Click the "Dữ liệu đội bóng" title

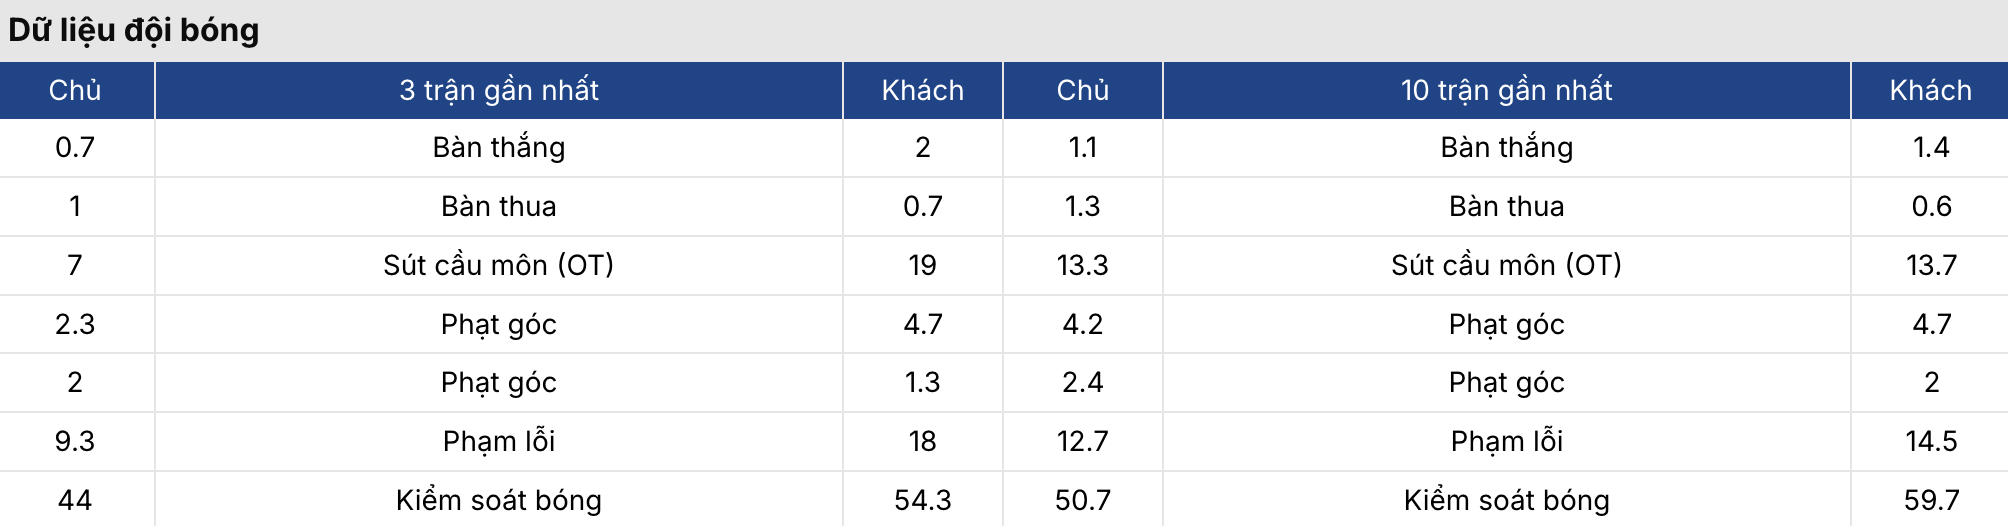134,30
